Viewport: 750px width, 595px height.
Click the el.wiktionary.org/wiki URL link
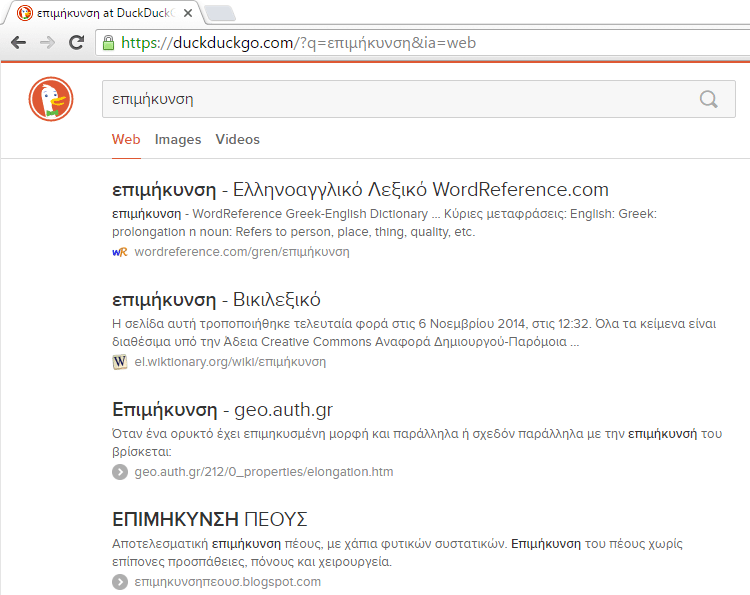coord(230,362)
